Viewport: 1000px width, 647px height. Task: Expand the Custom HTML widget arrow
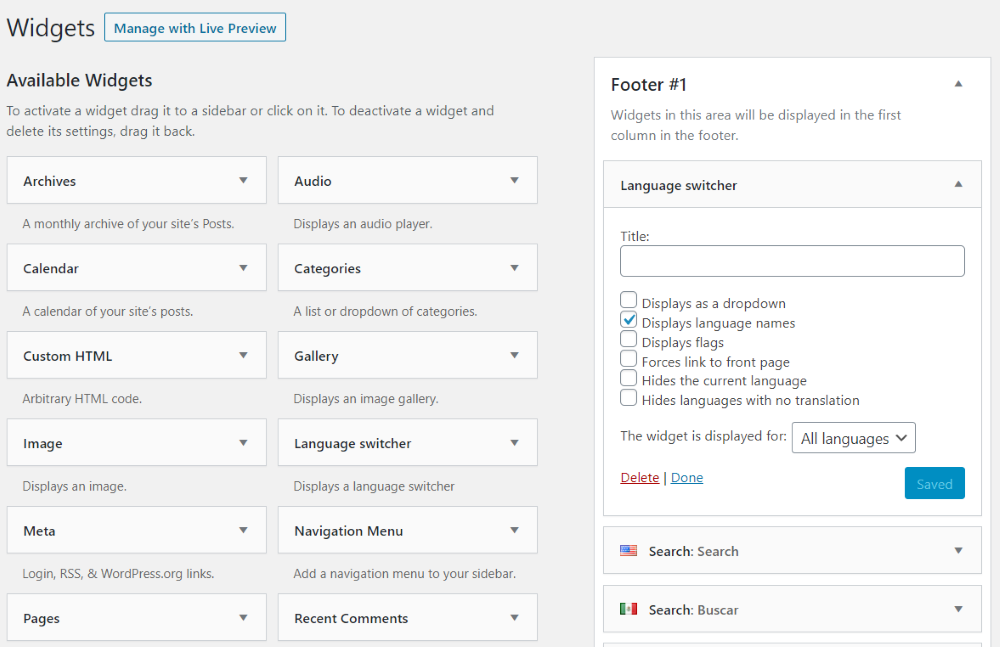pos(243,356)
